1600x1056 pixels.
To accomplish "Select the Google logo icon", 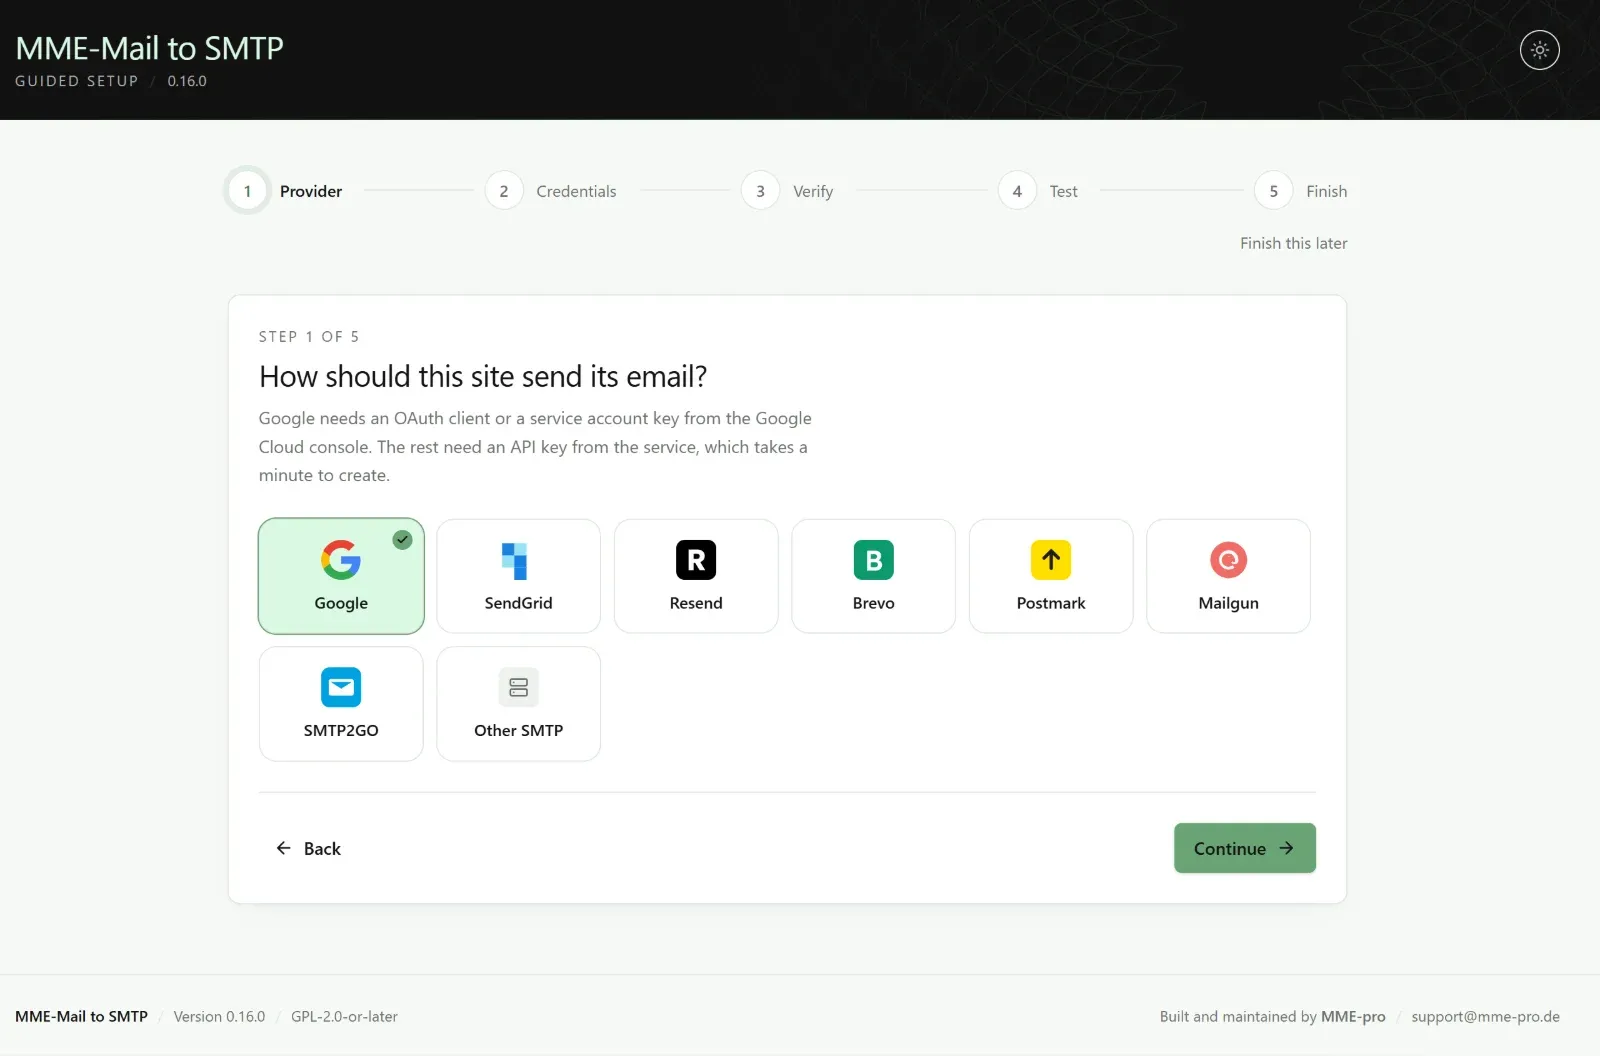I will pos(341,560).
